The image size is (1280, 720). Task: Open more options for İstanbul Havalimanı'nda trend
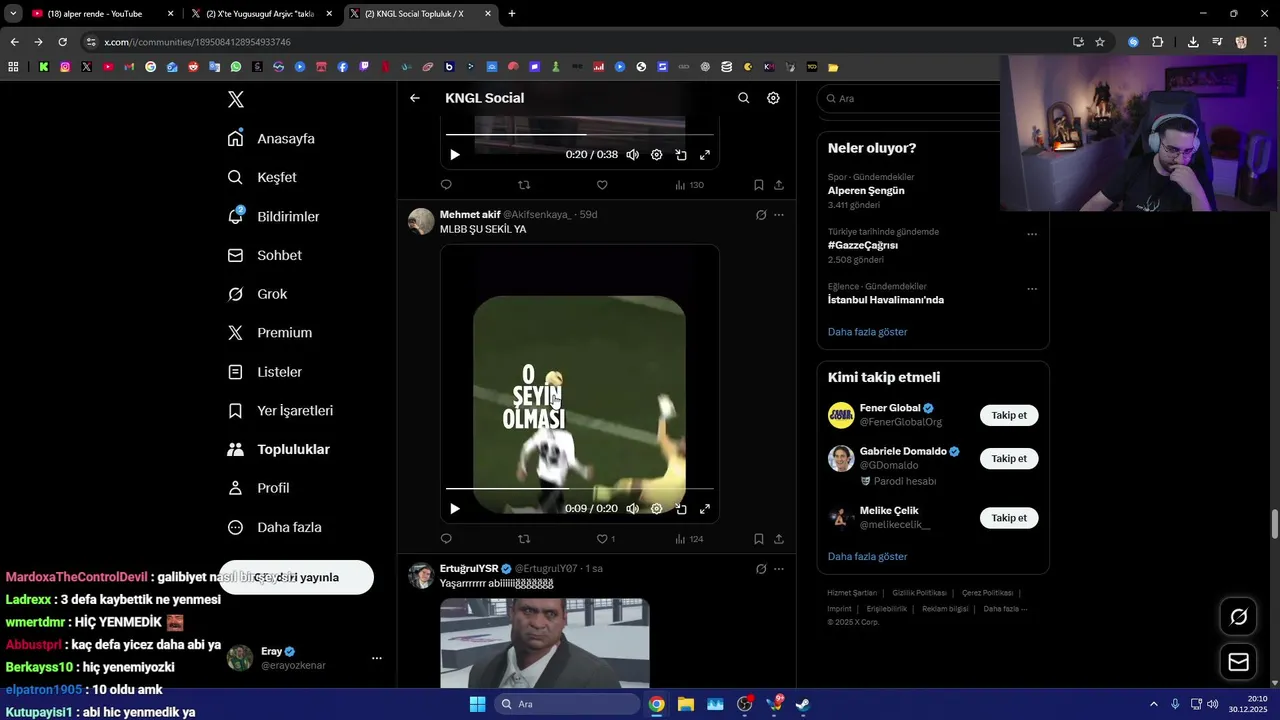pyautogui.click(x=1032, y=289)
